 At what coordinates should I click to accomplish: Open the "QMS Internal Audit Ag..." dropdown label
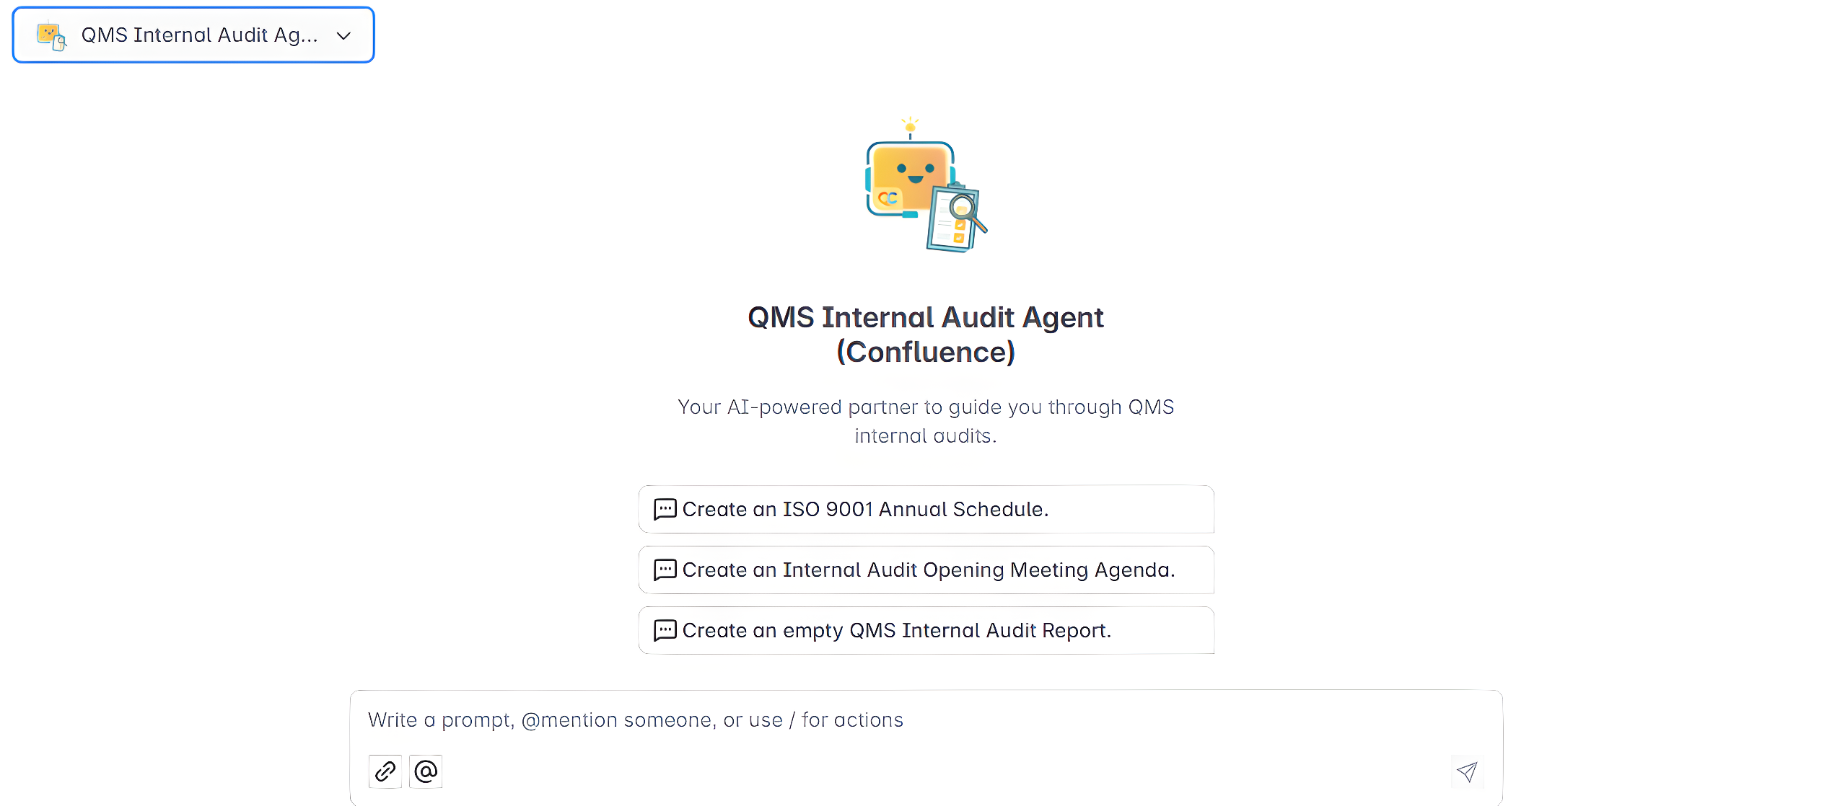pos(199,36)
